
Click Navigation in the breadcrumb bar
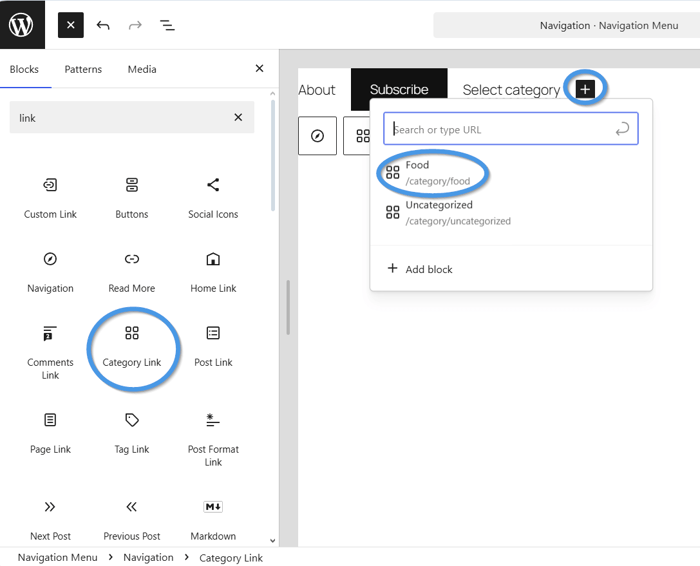coord(148,557)
